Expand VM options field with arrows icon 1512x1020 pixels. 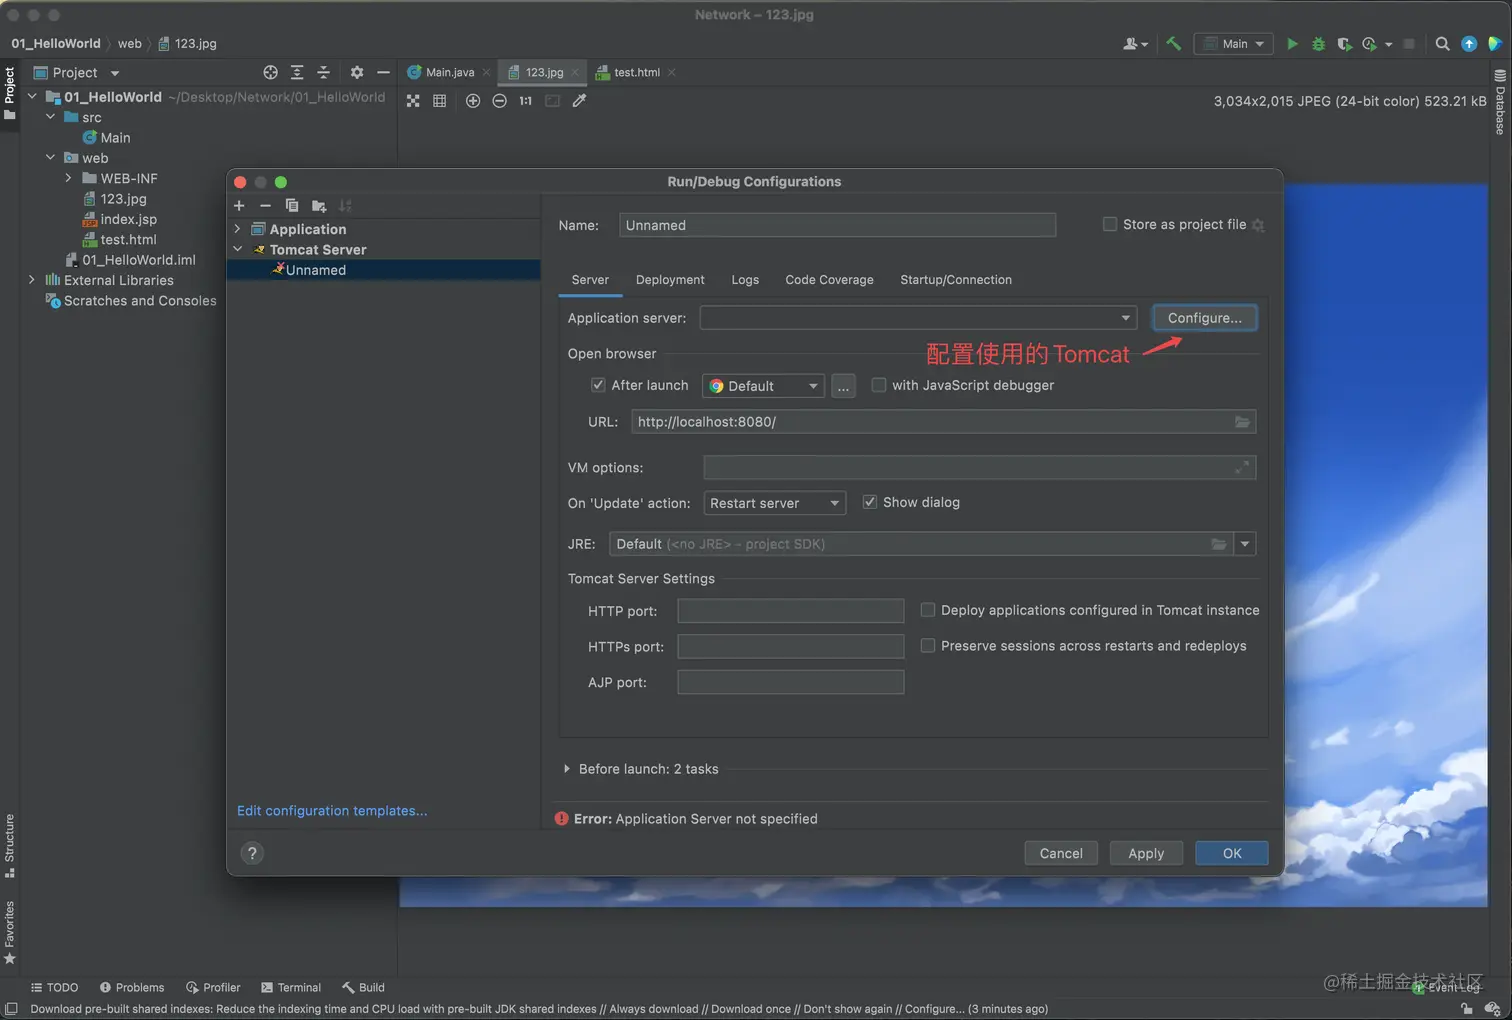coord(1242,467)
